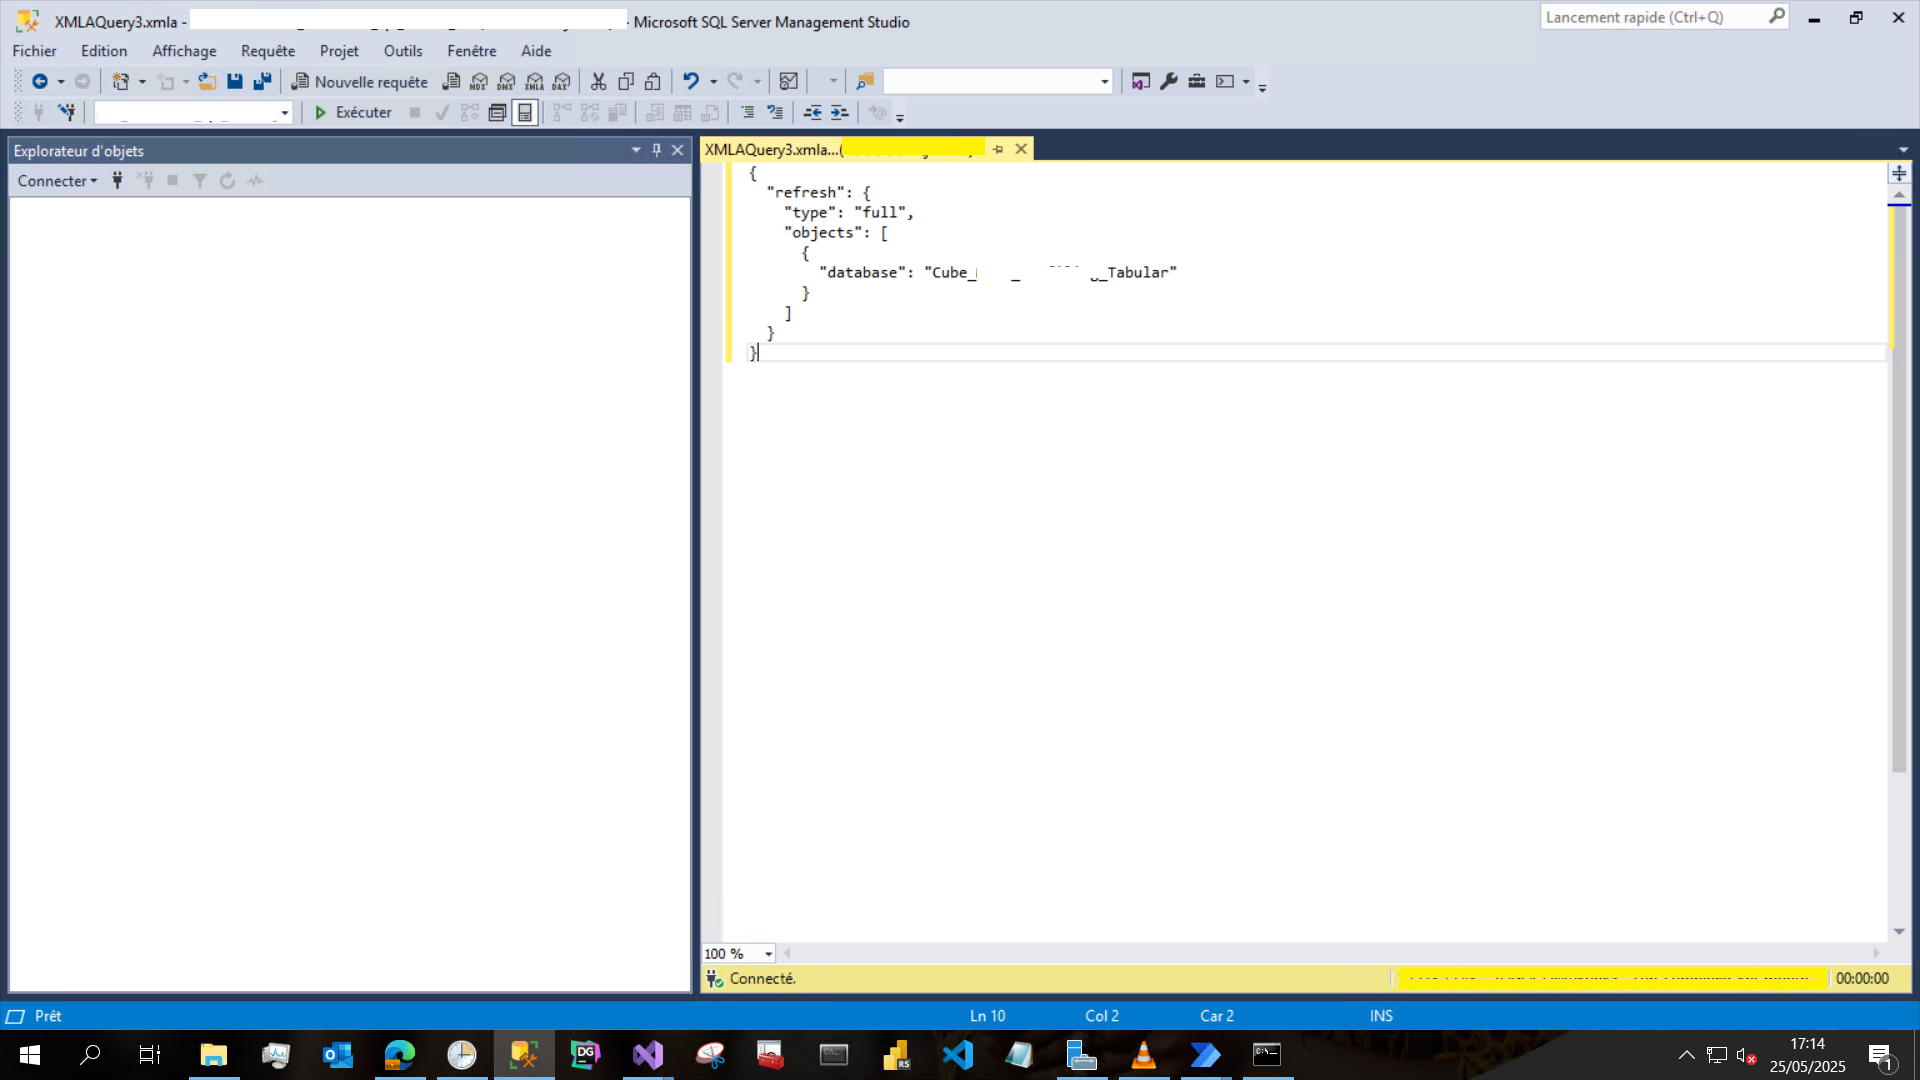
Task: Open the Outils menu
Action: (403, 51)
